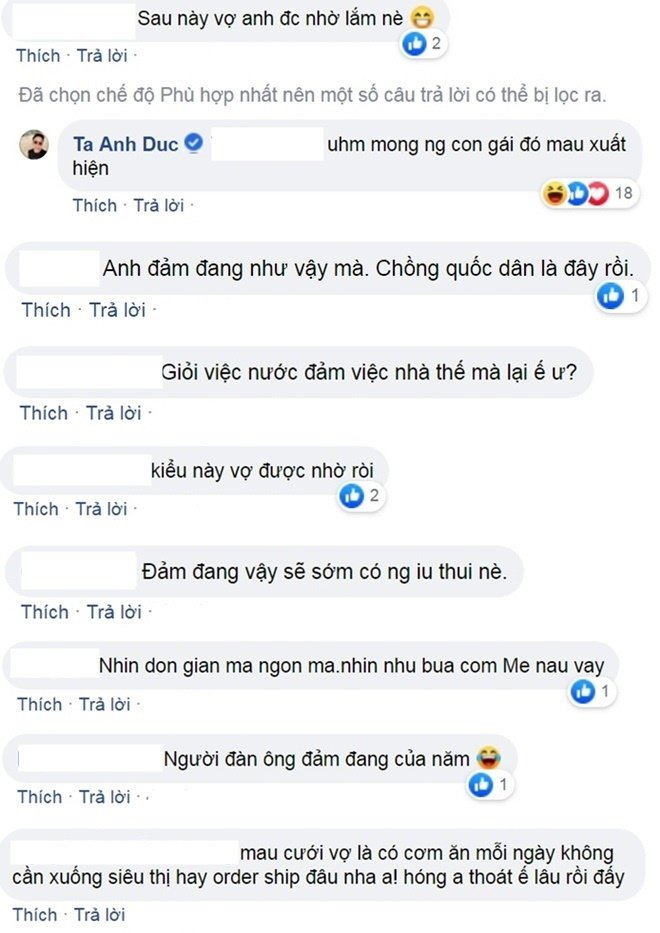Click 'Thích' under Ta Anh Duc's reply

[x=95, y=204]
